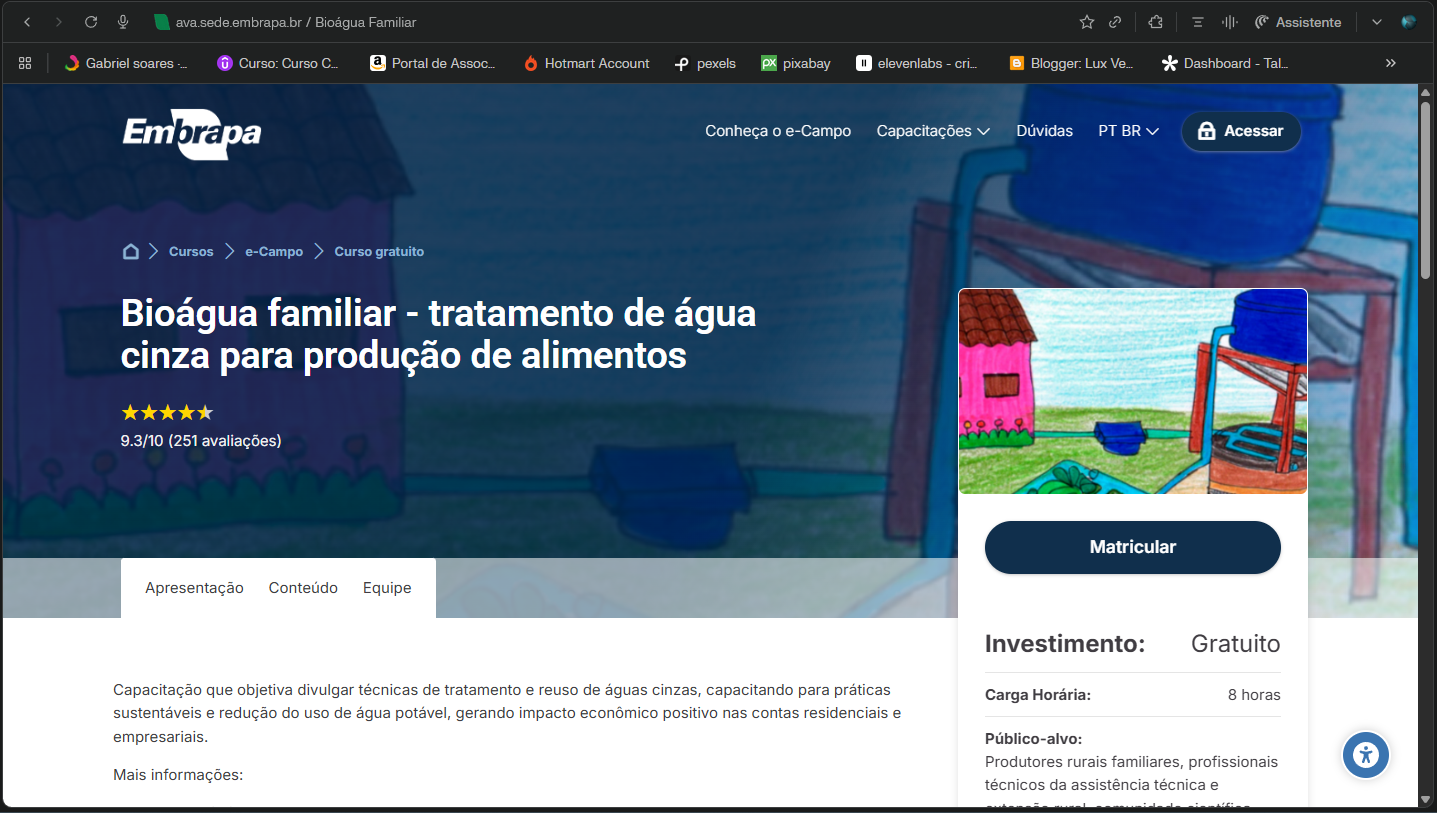
Task: Navigate back with the browser arrow
Action: coord(26,21)
